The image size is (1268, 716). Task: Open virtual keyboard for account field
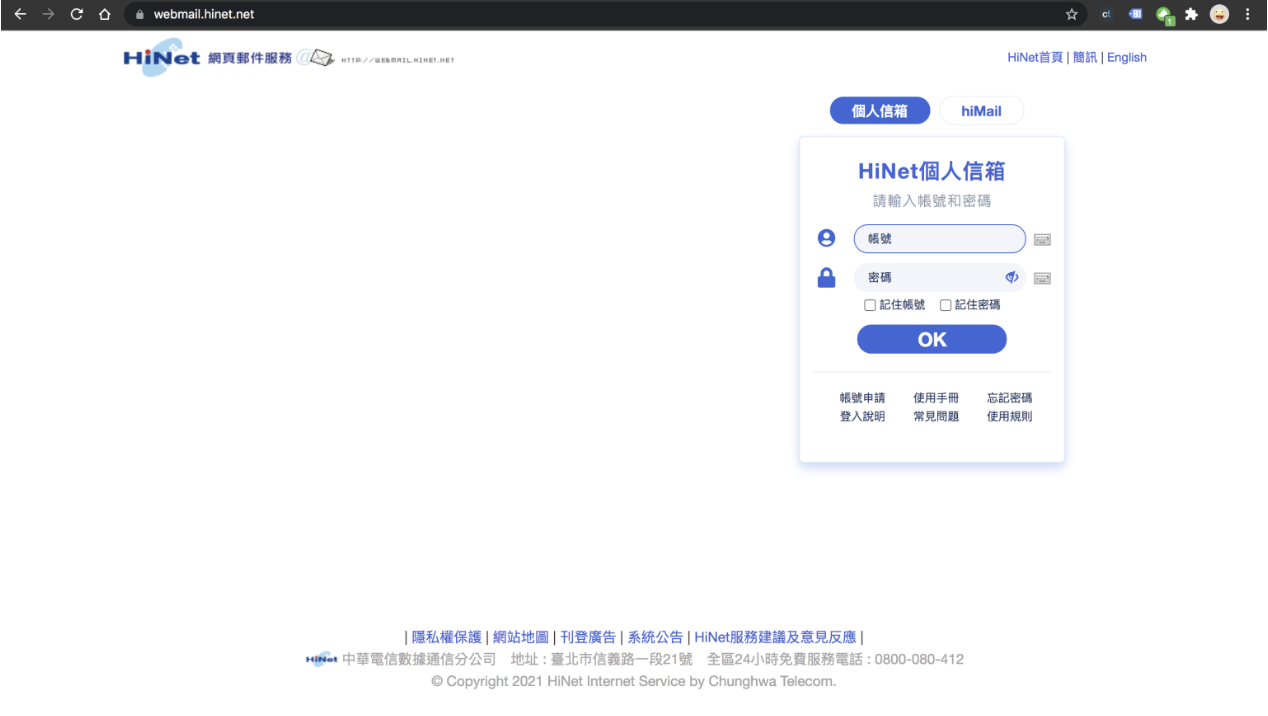point(1042,239)
